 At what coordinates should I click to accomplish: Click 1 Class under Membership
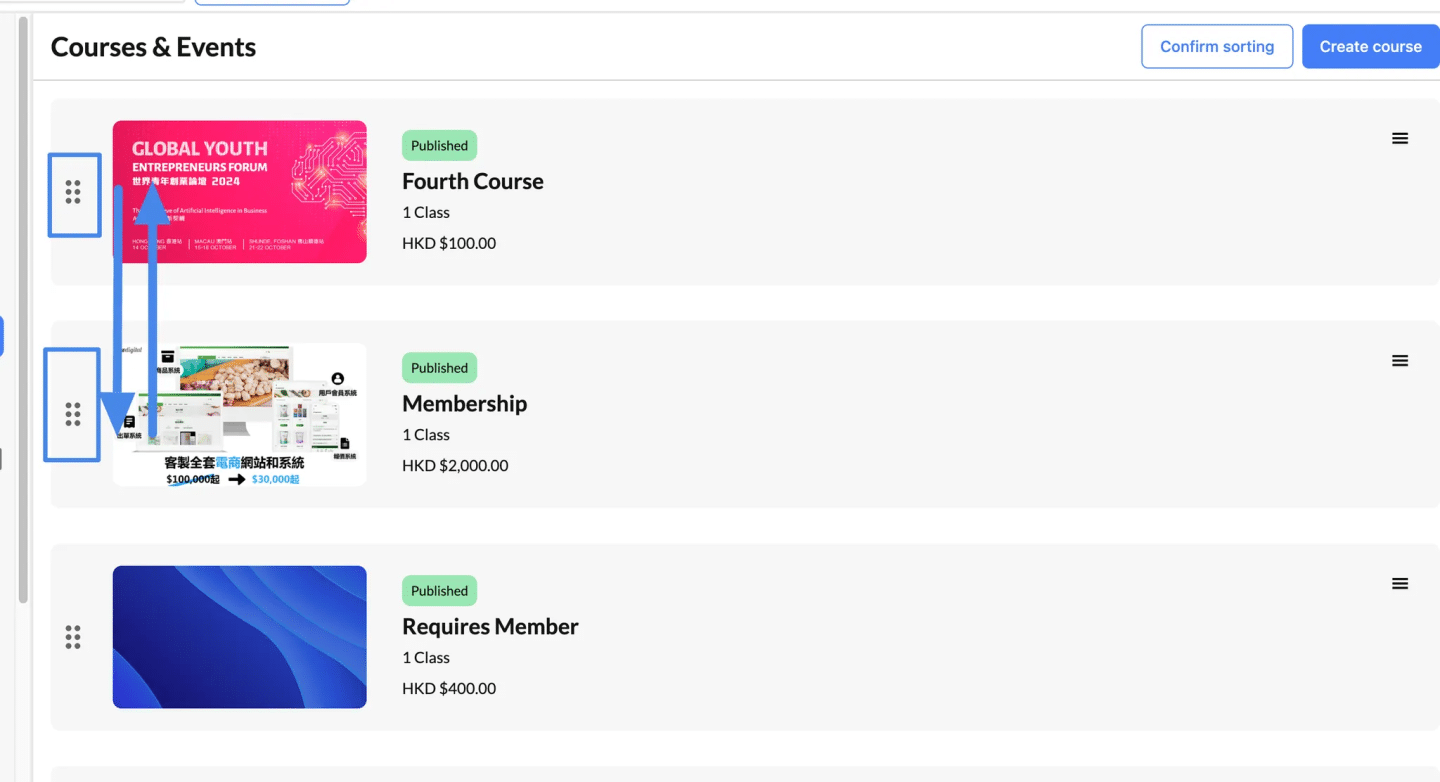coord(426,434)
